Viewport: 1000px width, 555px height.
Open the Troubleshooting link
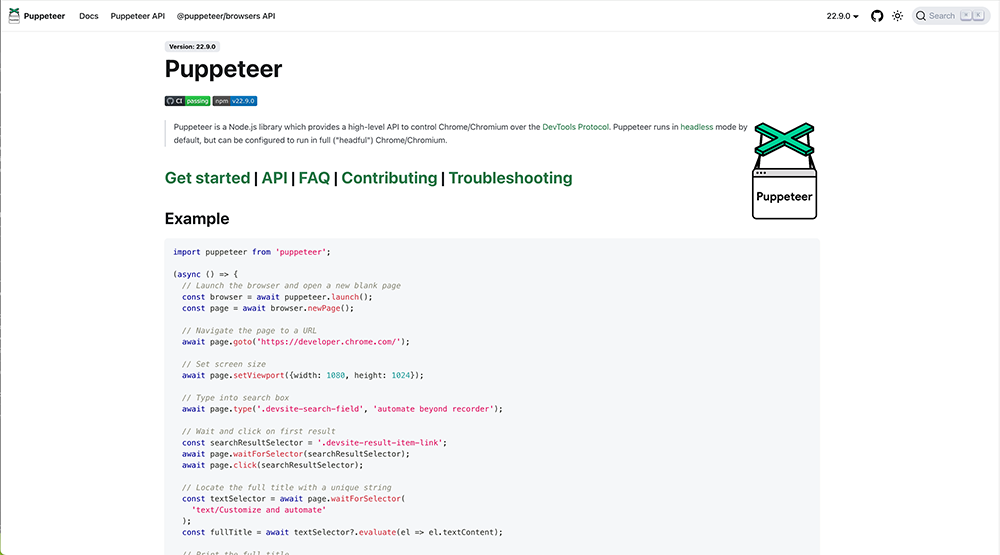pos(510,178)
